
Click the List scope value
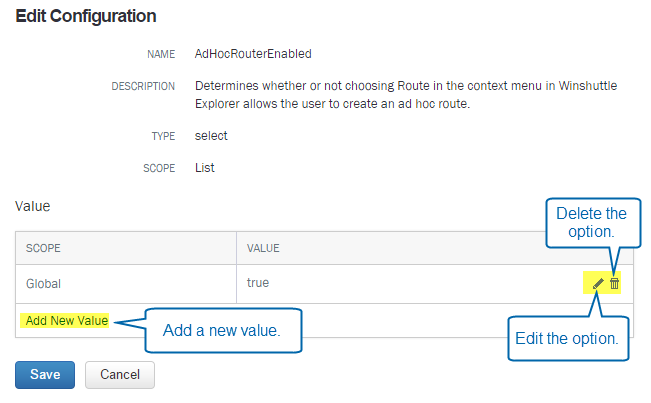205,168
